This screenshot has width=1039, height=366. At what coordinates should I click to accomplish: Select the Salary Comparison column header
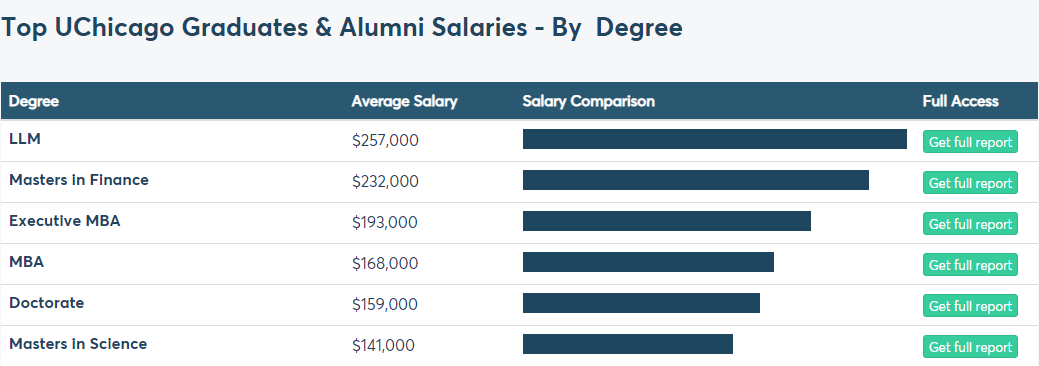coord(588,101)
